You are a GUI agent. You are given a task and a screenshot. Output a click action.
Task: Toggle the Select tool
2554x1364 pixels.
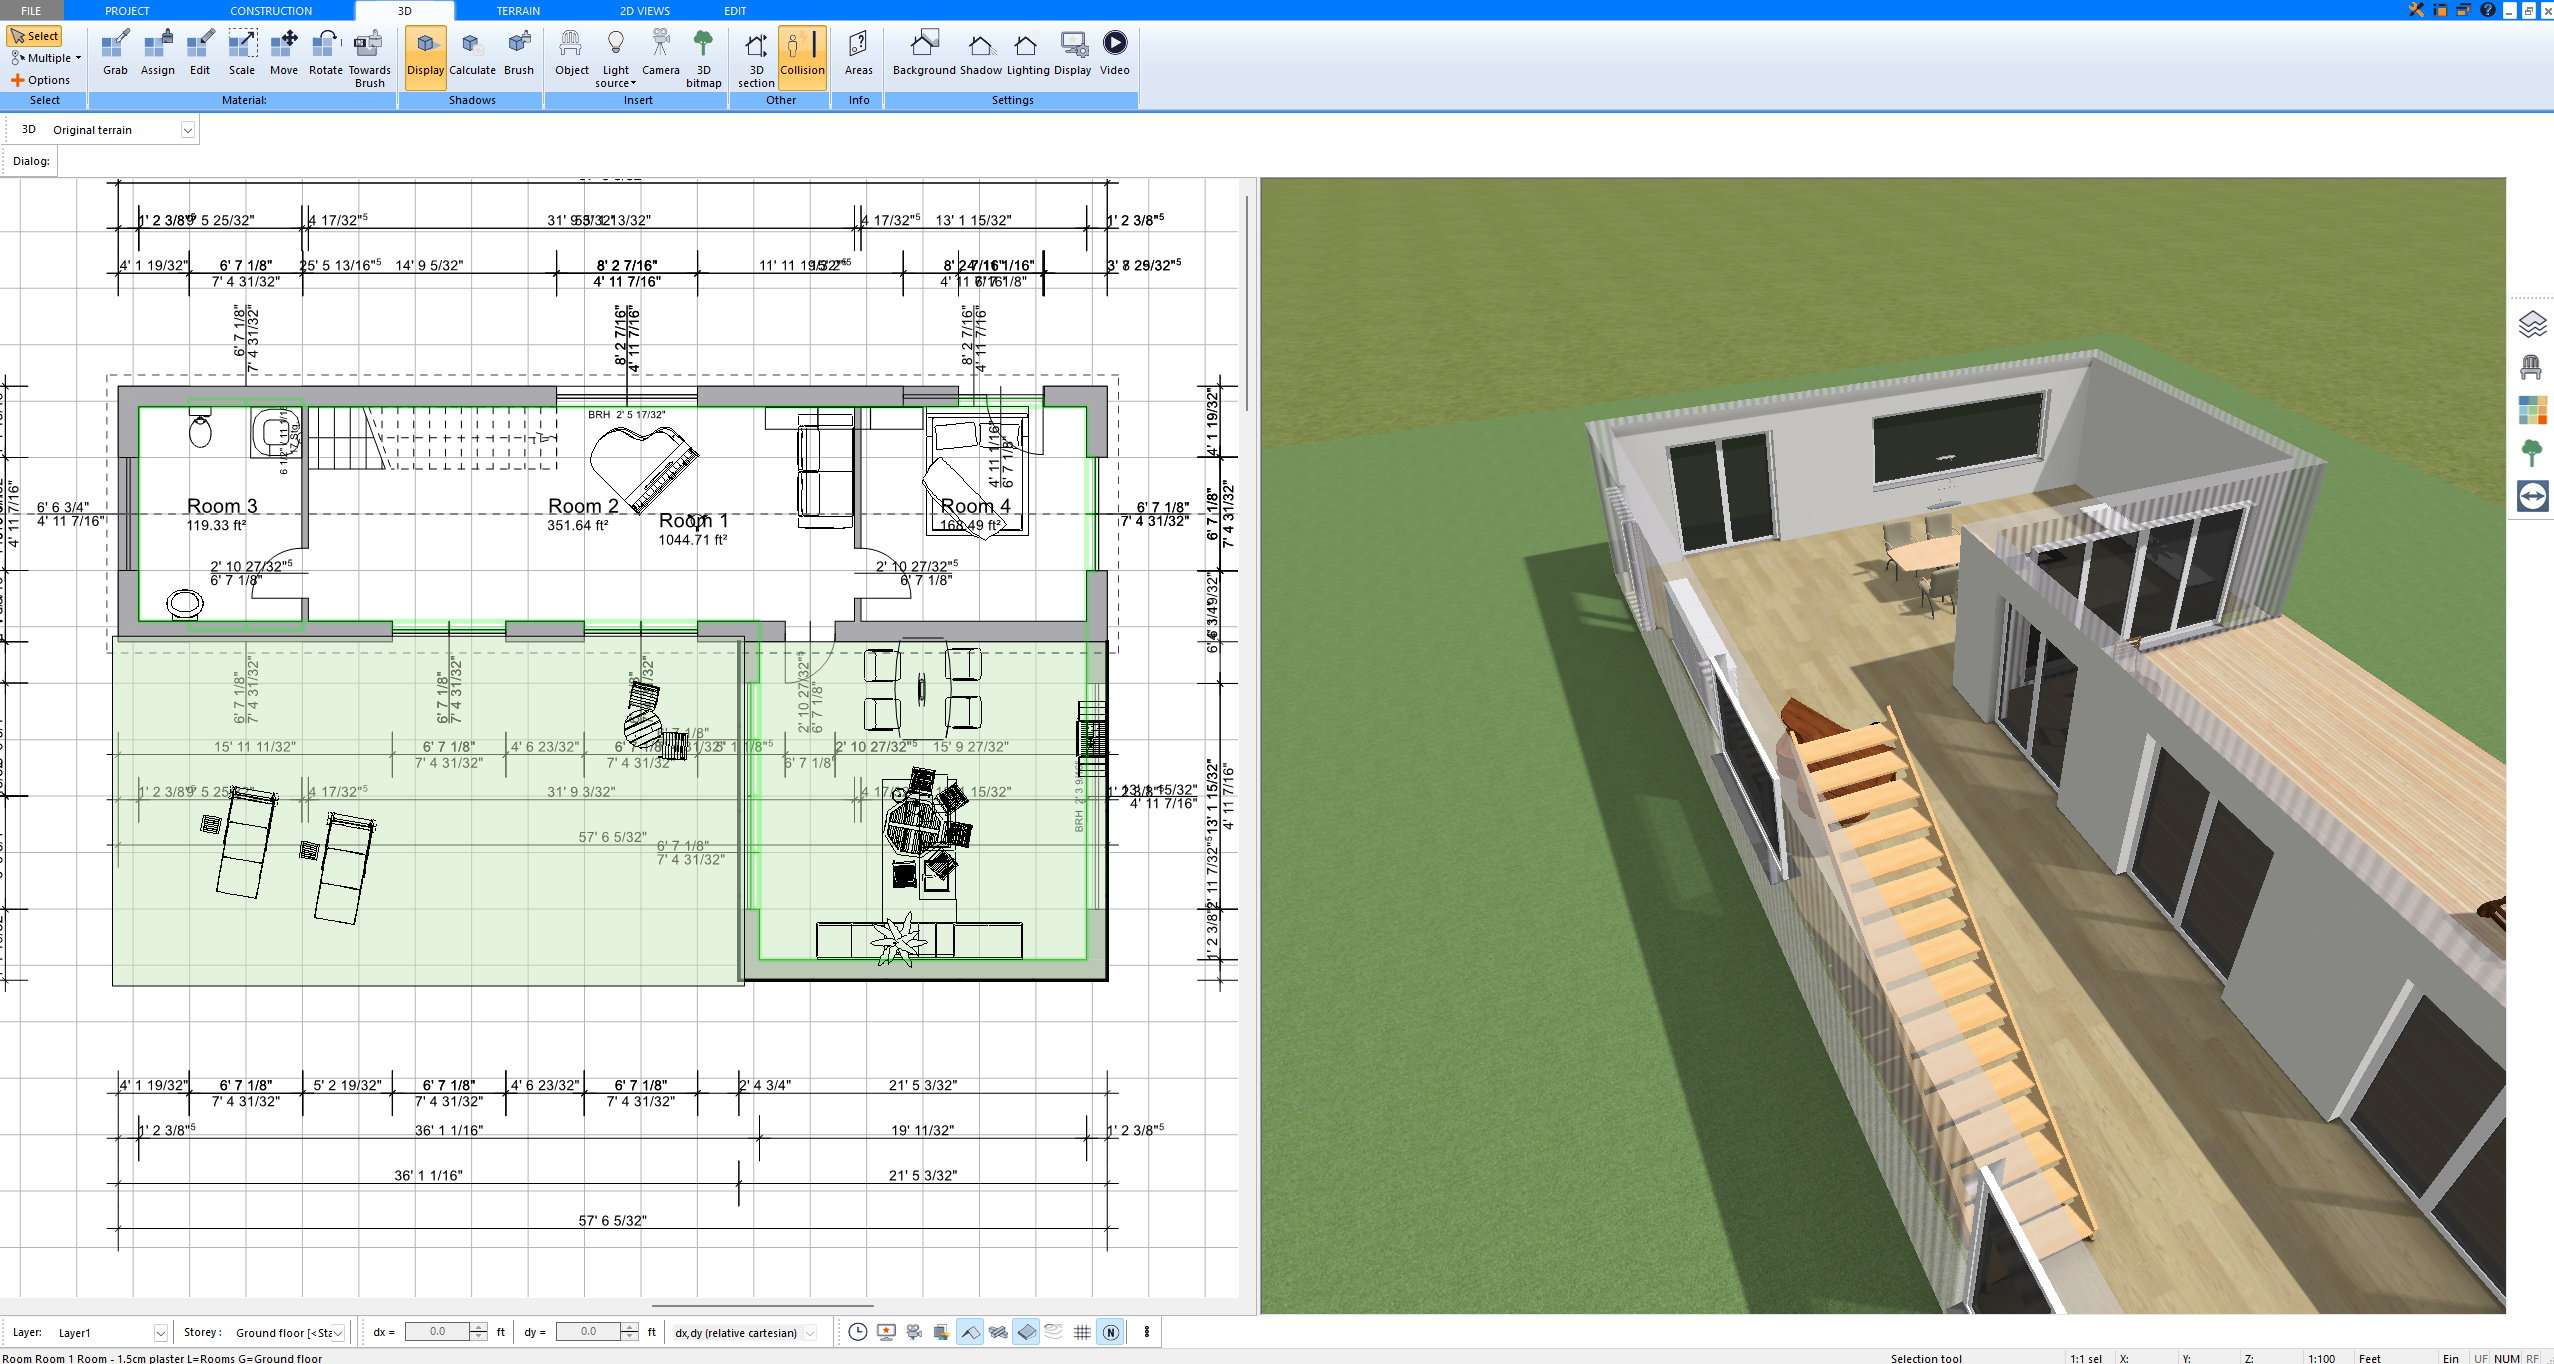click(x=35, y=36)
